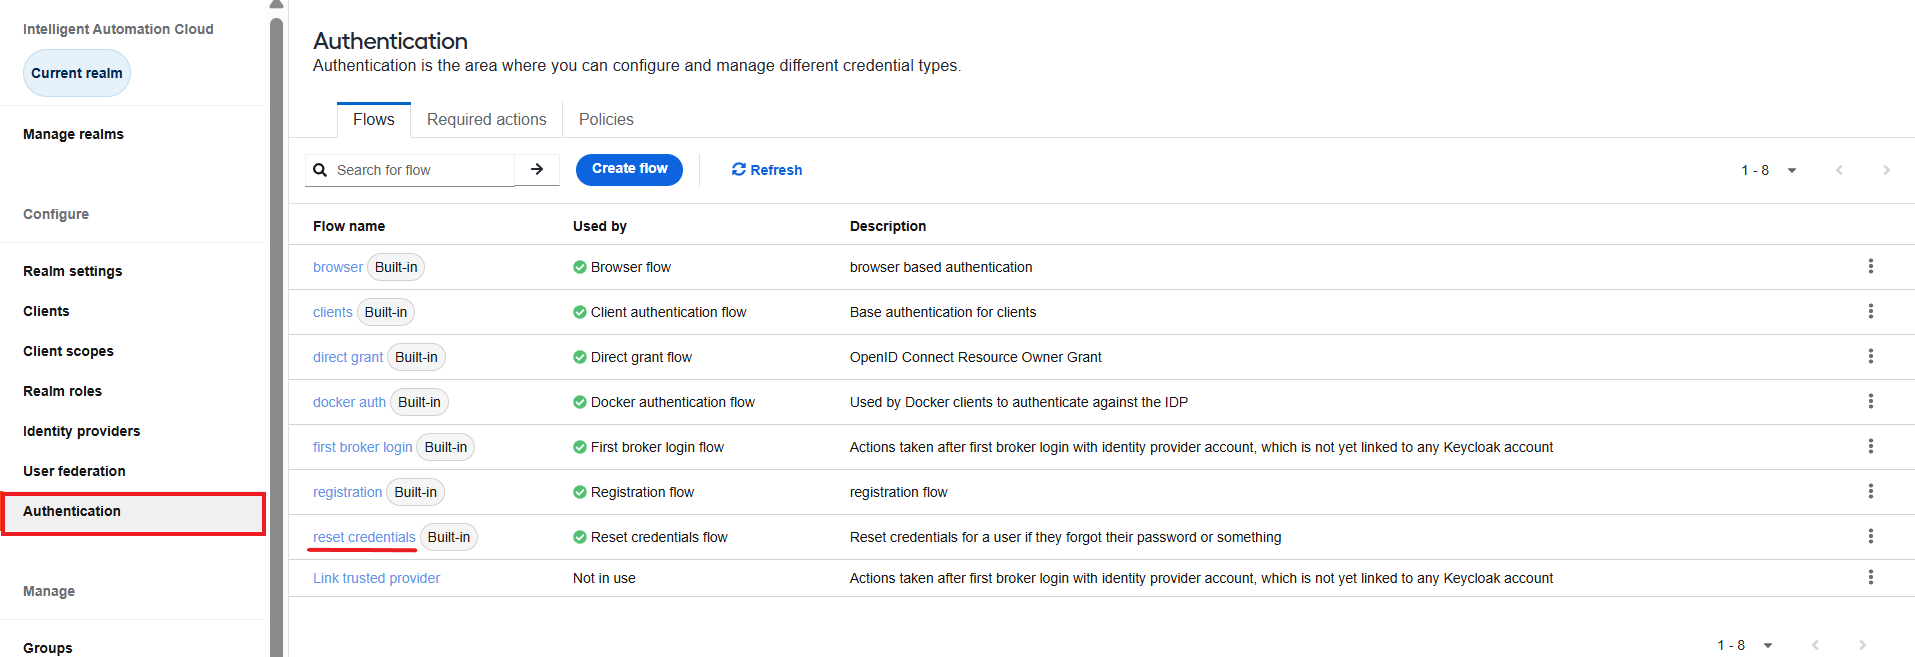Open Manage realms in sidebar
Image resolution: width=1915 pixels, height=657 pixels.
[x=73, y=134]
